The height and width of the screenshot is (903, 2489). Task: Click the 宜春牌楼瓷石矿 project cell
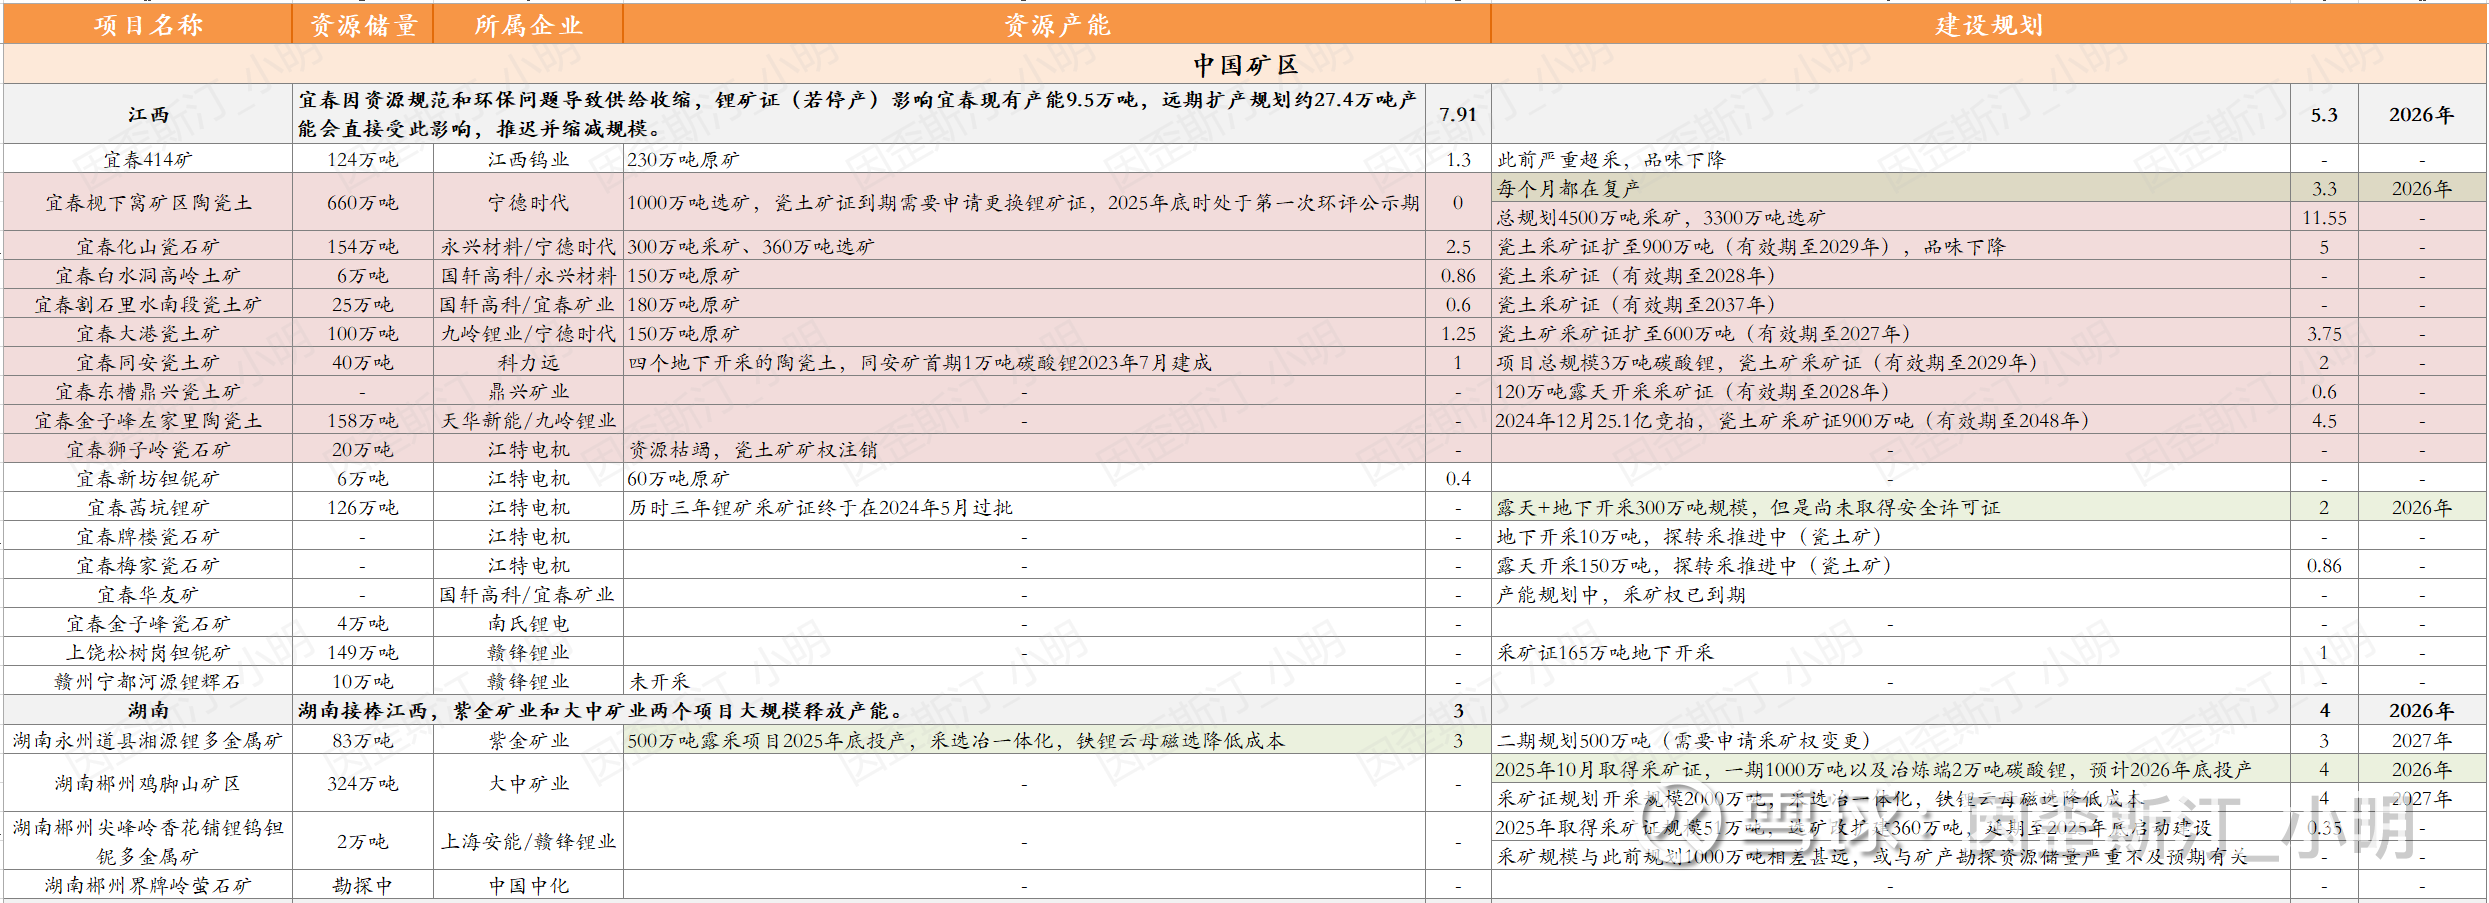point(148,536)
